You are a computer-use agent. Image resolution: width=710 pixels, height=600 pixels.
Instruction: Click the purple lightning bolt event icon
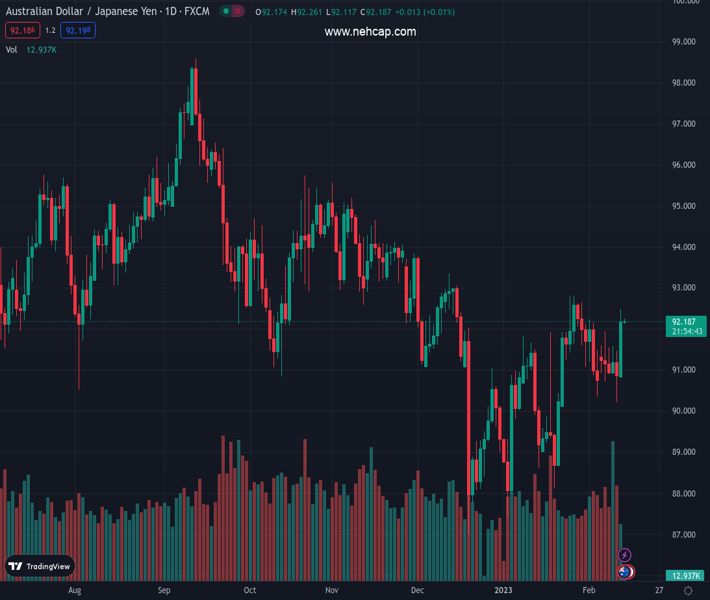point(625,555)
